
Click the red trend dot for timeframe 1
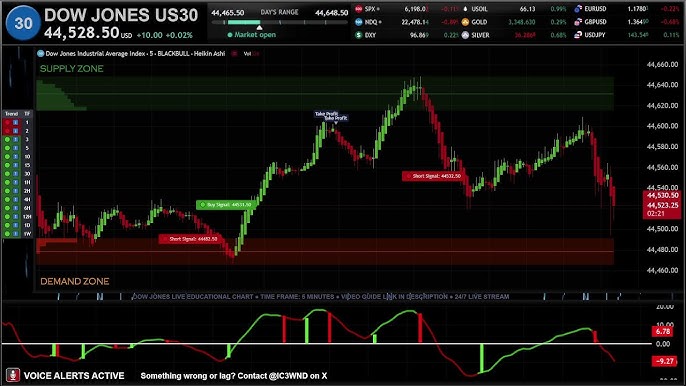[7, 123]
